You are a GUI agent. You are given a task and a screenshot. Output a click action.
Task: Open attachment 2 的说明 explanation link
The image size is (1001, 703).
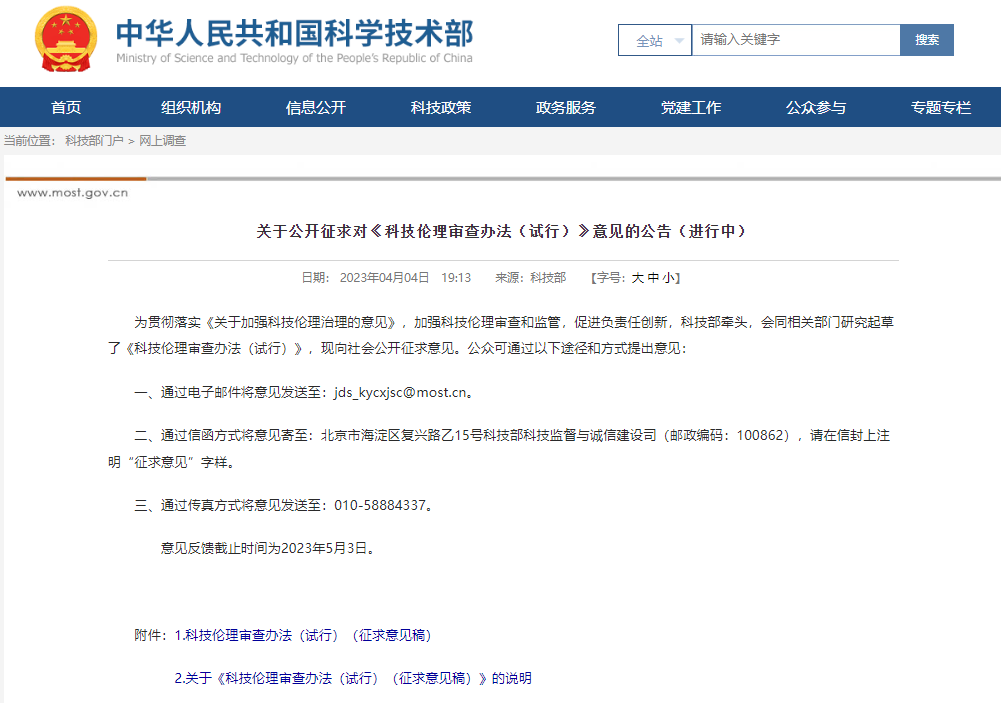click(x=353, y=678)
